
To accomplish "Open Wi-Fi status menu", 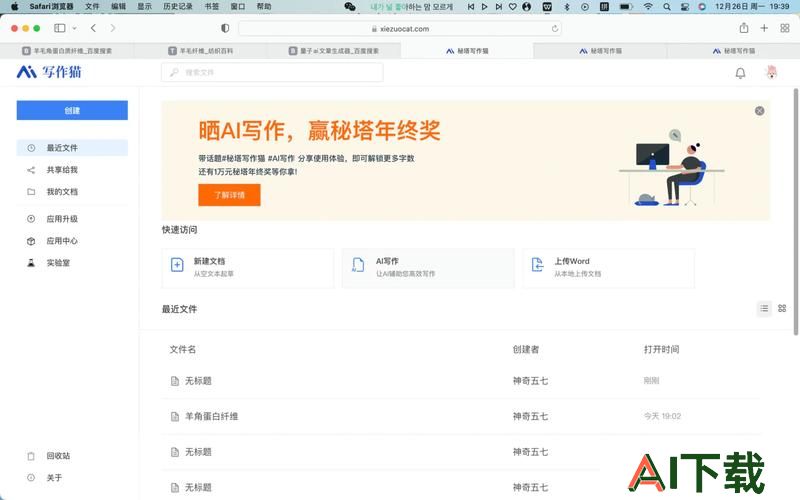I will tap(648, 7).
